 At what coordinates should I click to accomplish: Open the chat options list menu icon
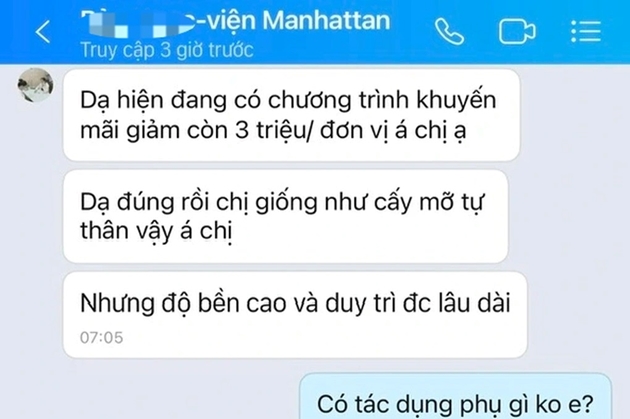pos(586,31)
